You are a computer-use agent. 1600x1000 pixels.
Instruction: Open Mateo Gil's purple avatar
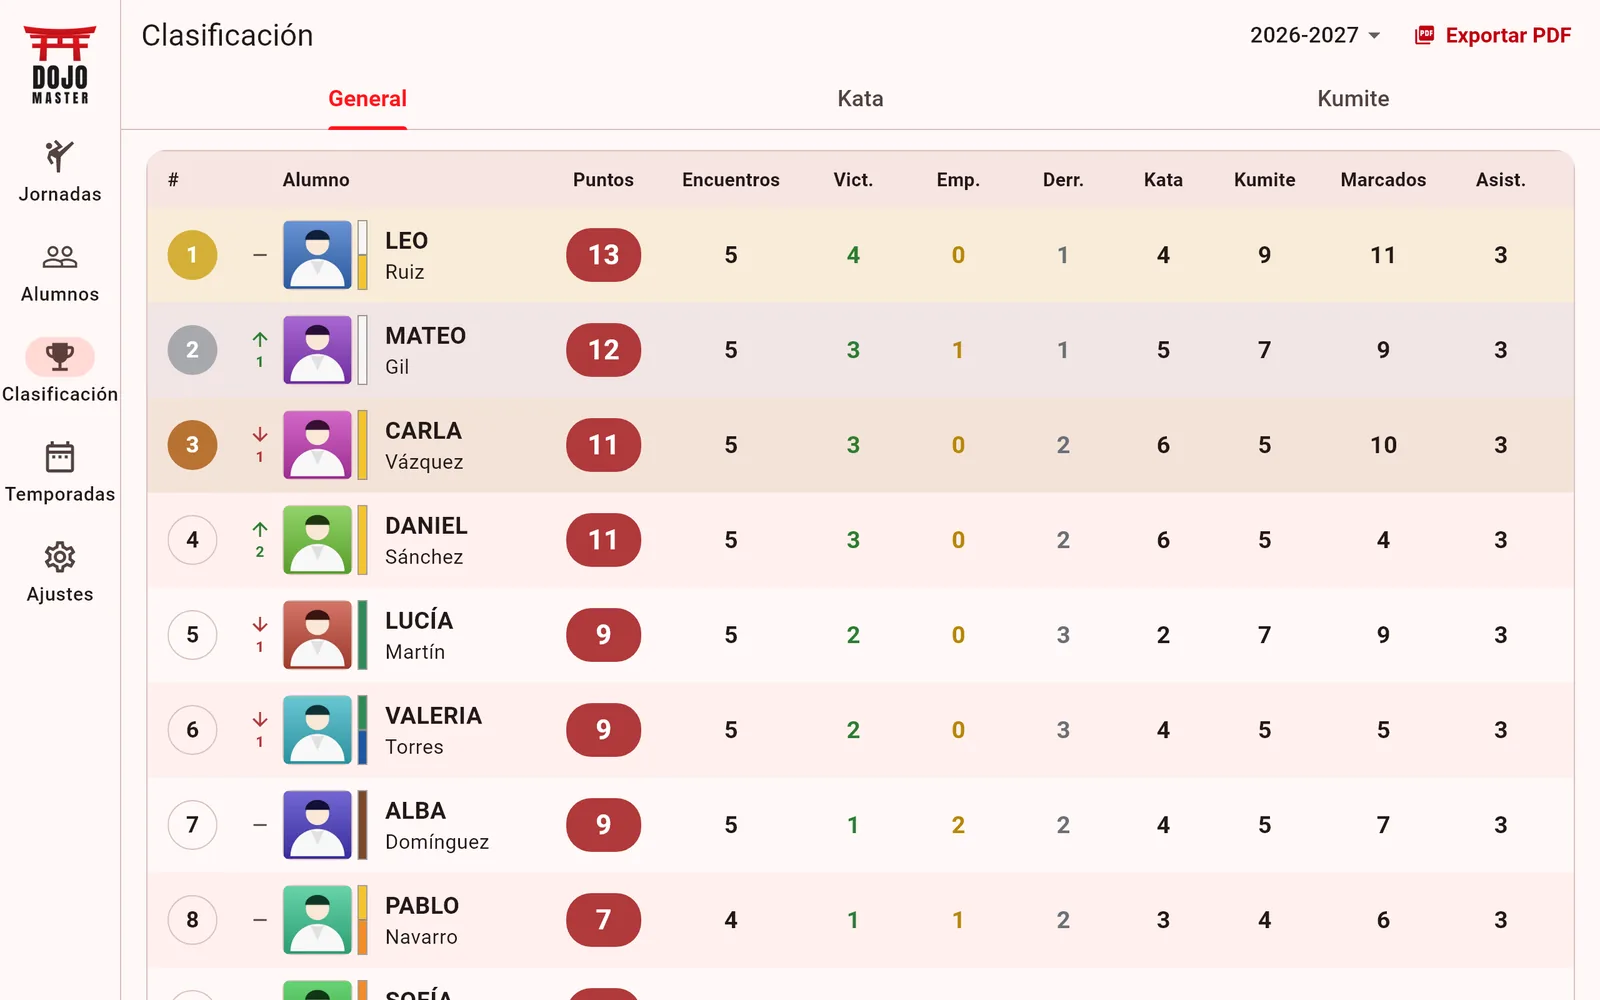point(317,350)
